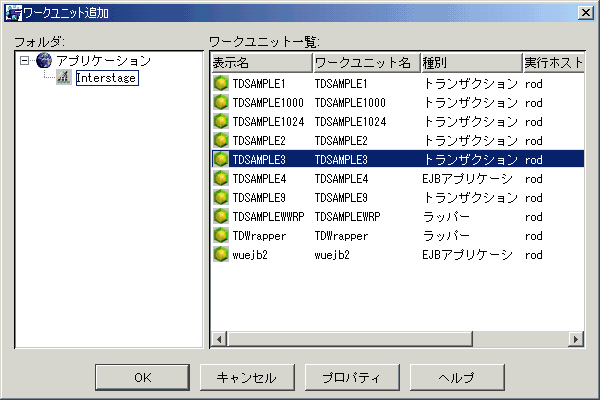Sort by the 種別 column header
The image size is (600, 400).
click(472, 62)
